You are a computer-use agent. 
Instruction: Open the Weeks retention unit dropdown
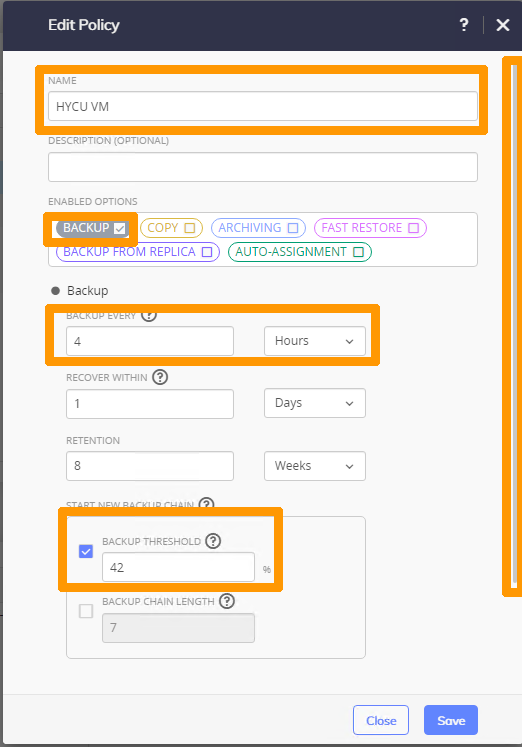click(315, 466)
